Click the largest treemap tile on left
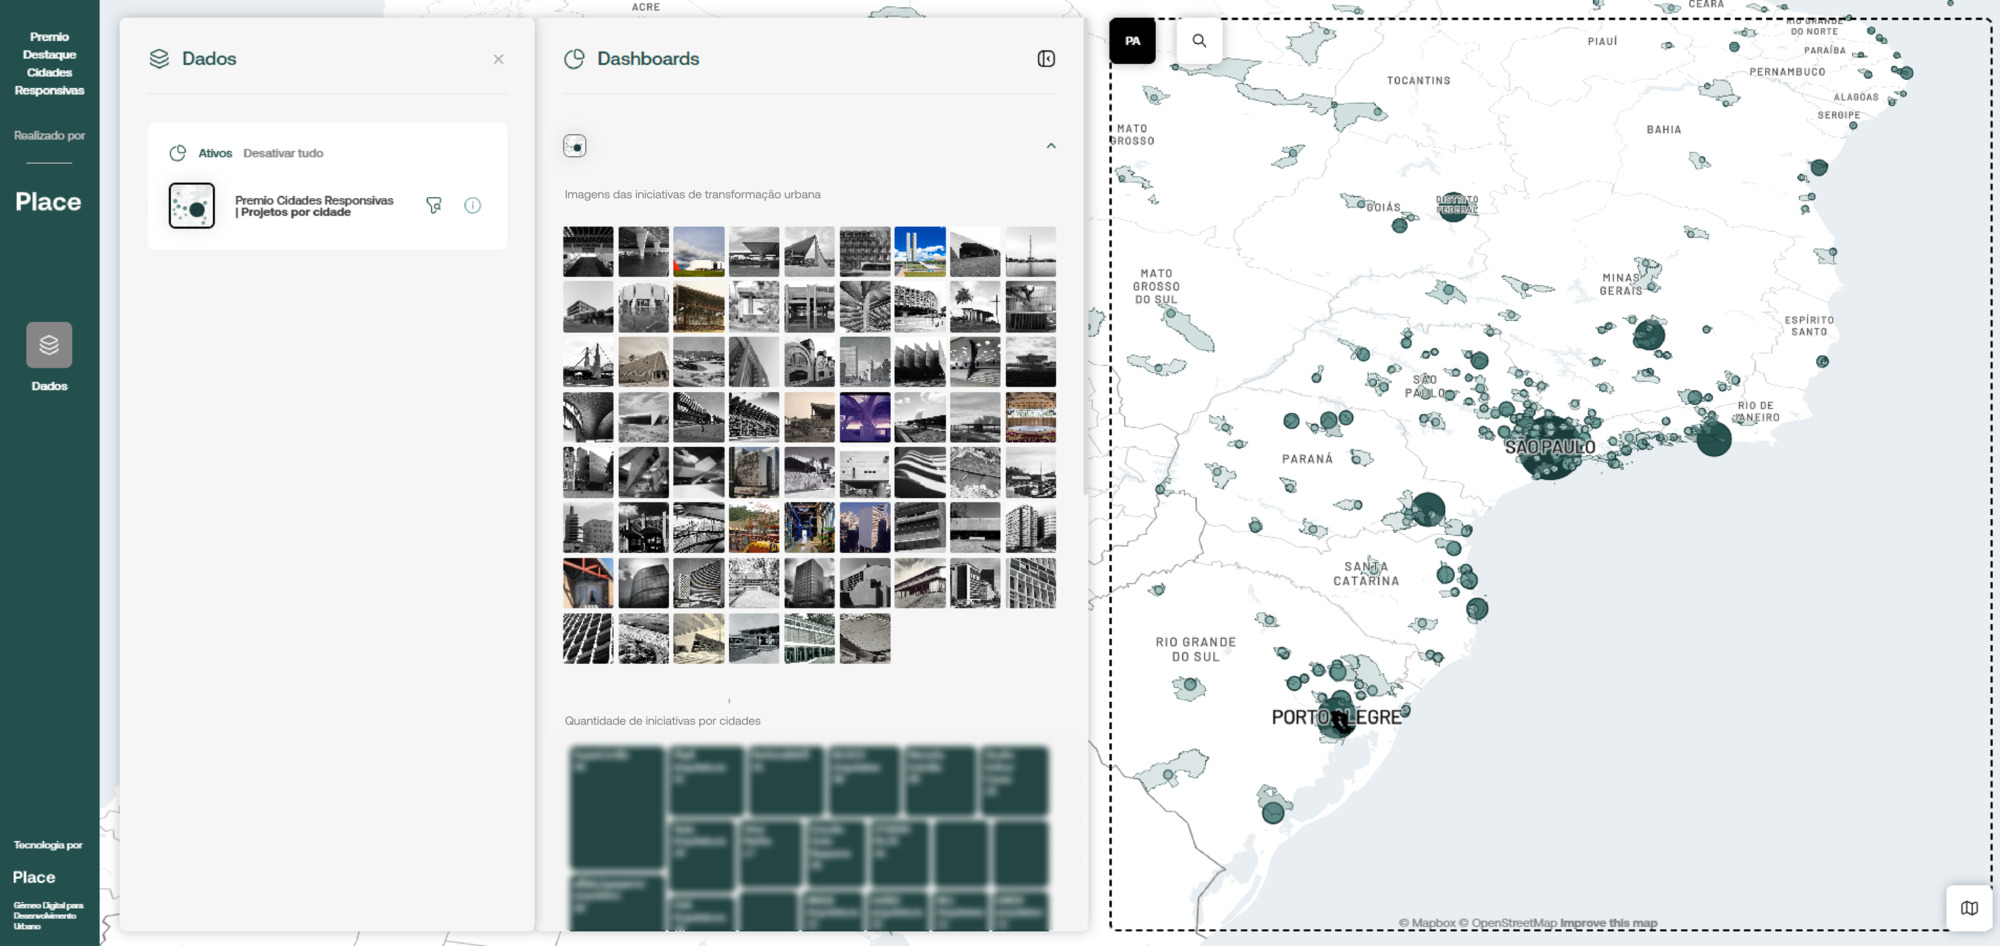 [x=616, y=808]
